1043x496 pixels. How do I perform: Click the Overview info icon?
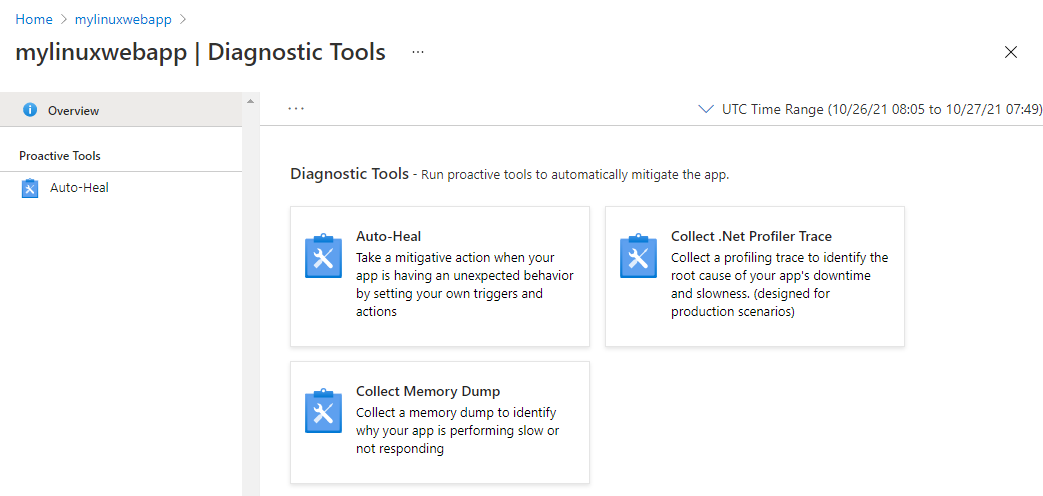point(30,110)
